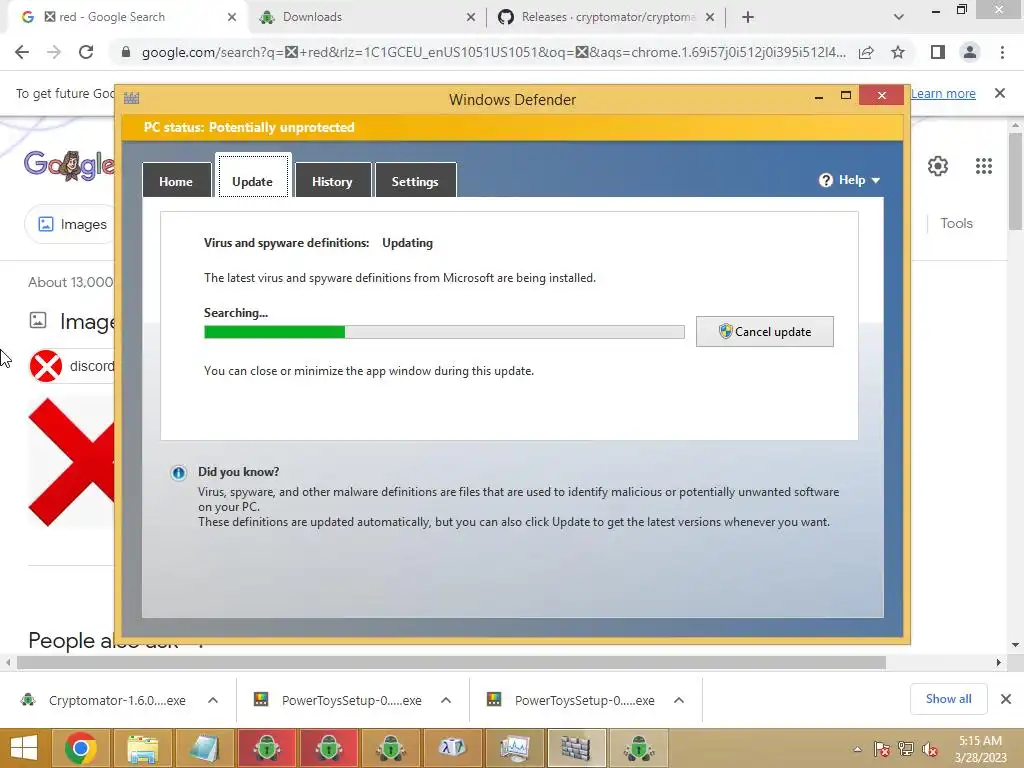
Task: Show all downloads
Action: [948, 699]
